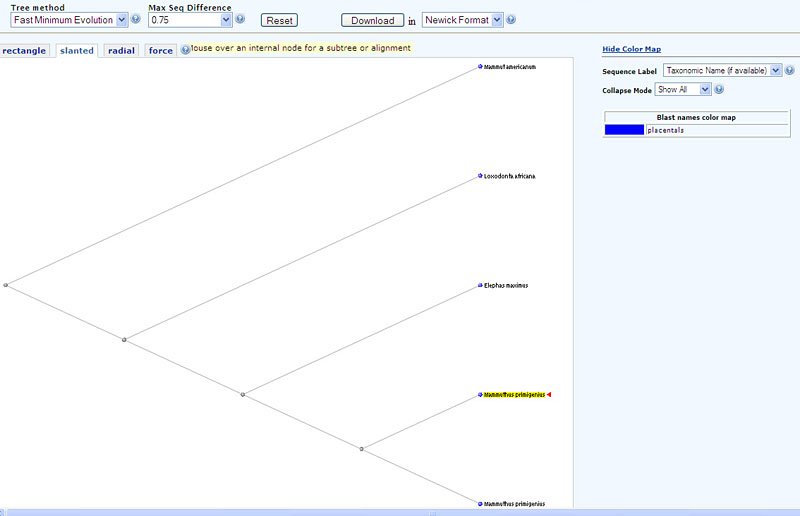Click Mammut americanum species label
Image resolution: width=800 pixels, height=516 pixels.
point(510,67)
